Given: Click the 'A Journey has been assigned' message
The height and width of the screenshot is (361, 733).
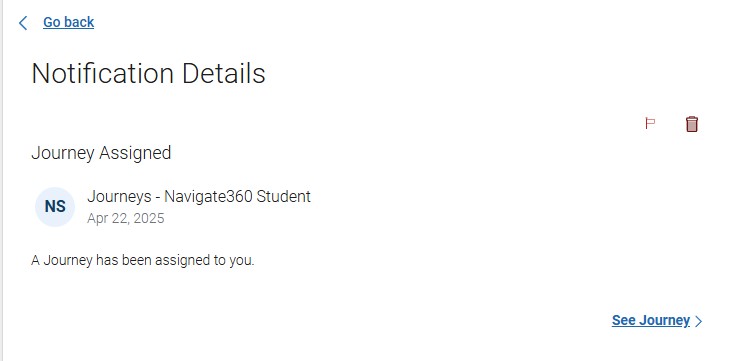Looking at the screenshot, I should click(x=143, y=260).
